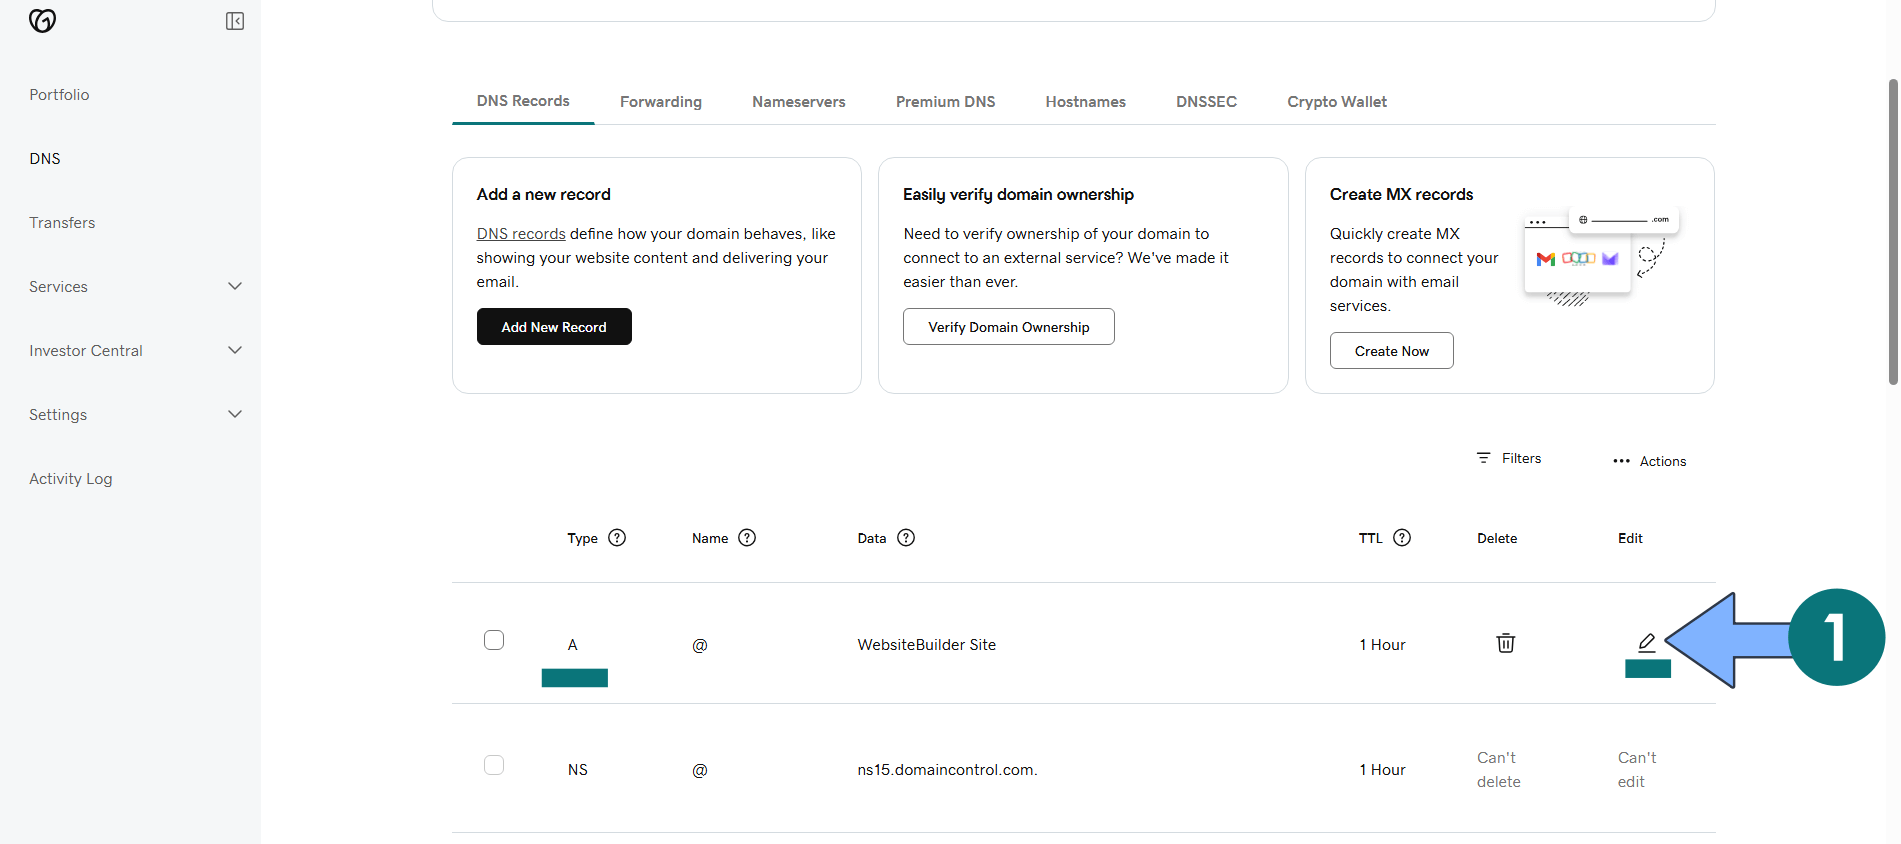Click Verify Domain Ownership button
This screenshot has height=844, width=1901.
point(1009,327)
